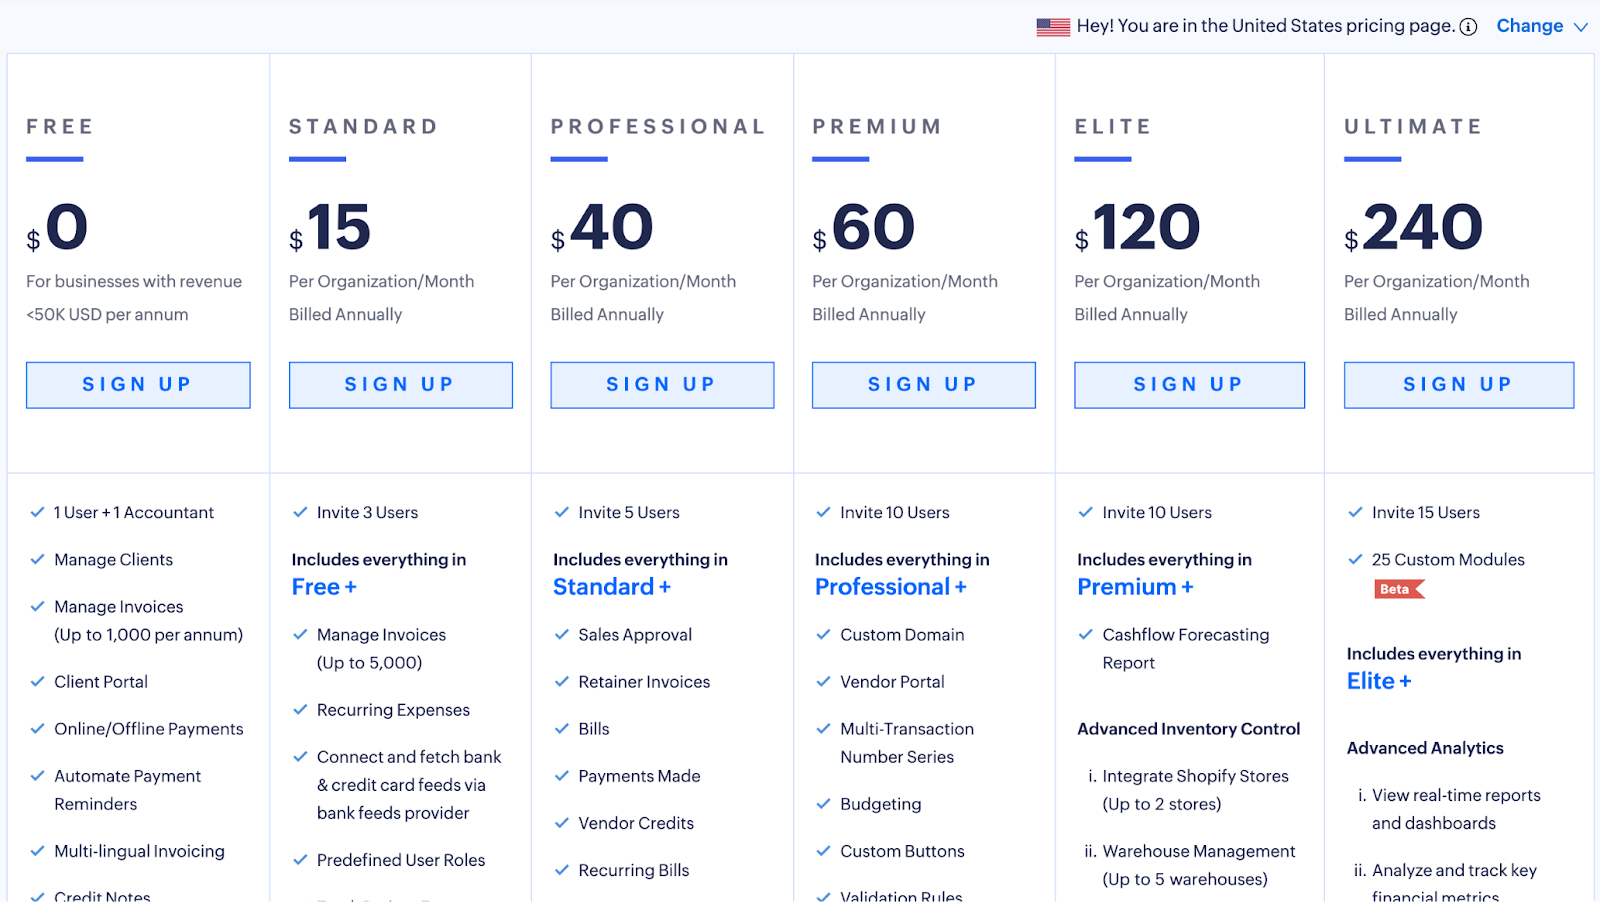Image resolution: width=1600 pixels, height=902 pixels.
Task: Click Sign Up under the Elite plan
Action: (x=1188, y=385)
